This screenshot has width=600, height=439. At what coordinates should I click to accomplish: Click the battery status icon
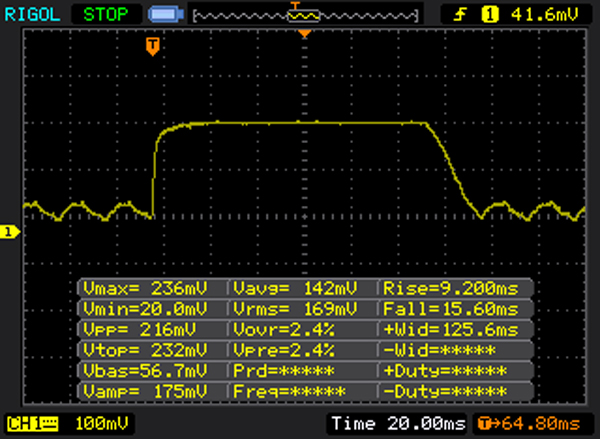coord(166,15)
